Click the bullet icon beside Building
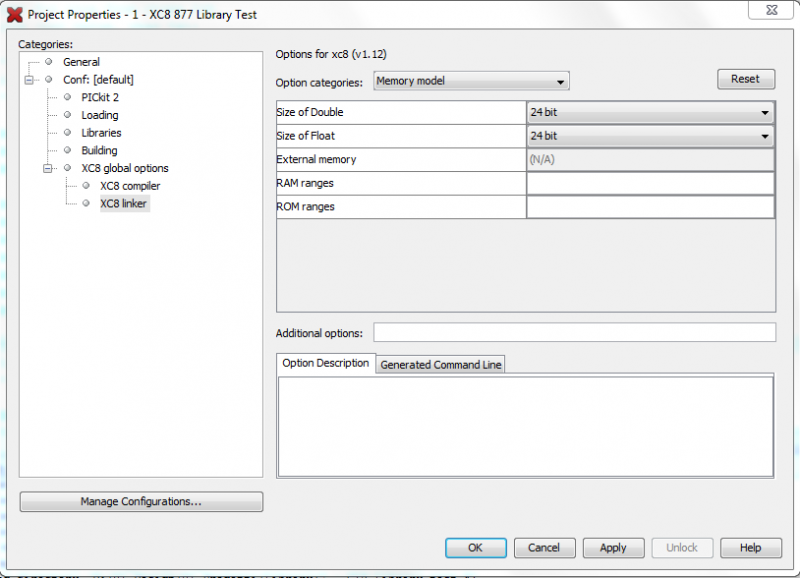 (x=67, y=150)
